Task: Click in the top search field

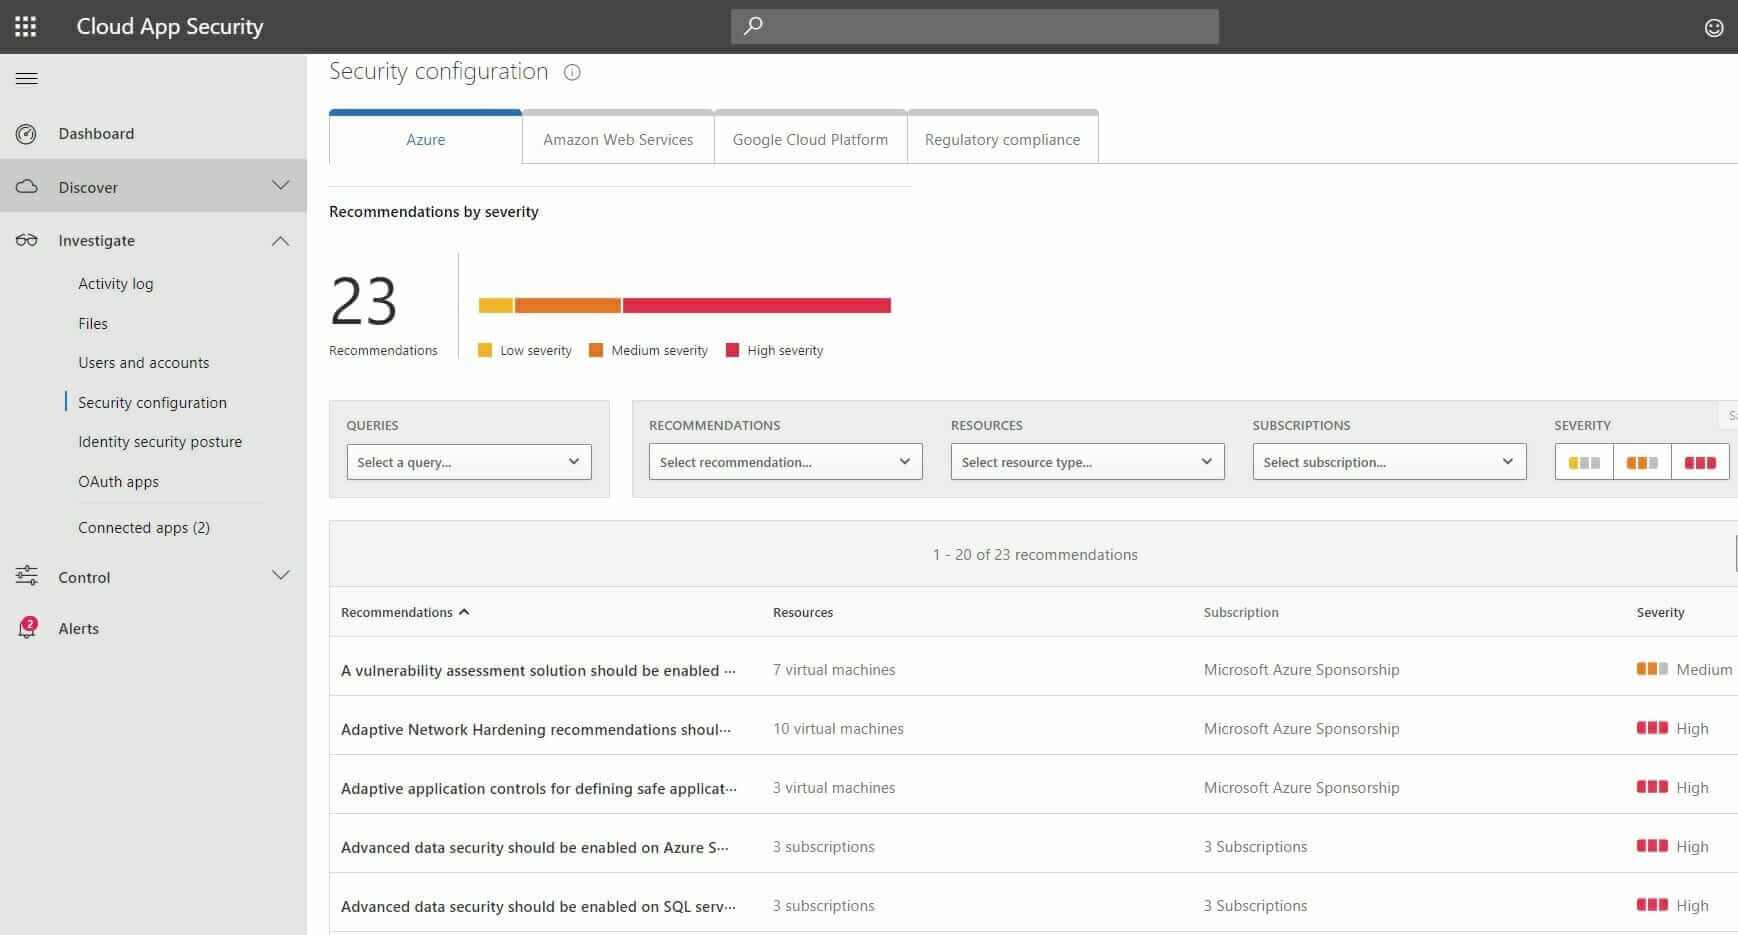Action: point(975,26)
